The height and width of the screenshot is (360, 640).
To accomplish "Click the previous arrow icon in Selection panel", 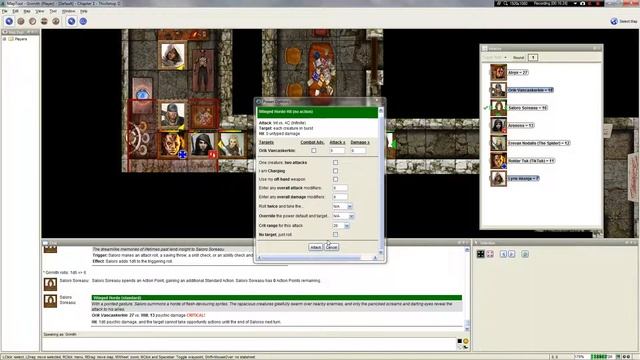I will coord(503,254).
